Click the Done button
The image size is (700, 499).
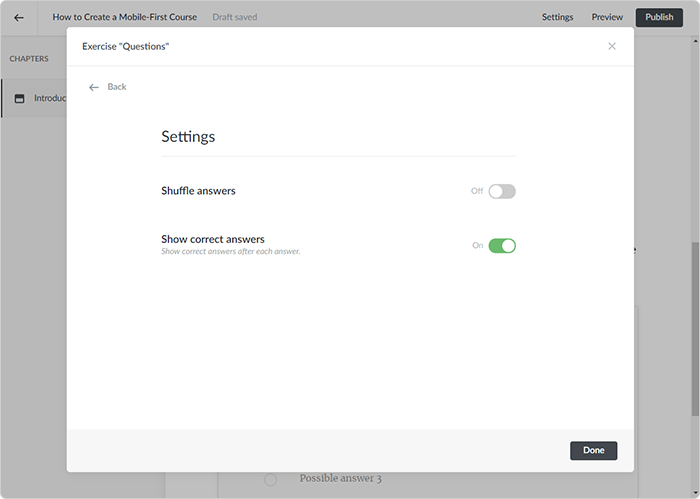[x=593, y=450]
